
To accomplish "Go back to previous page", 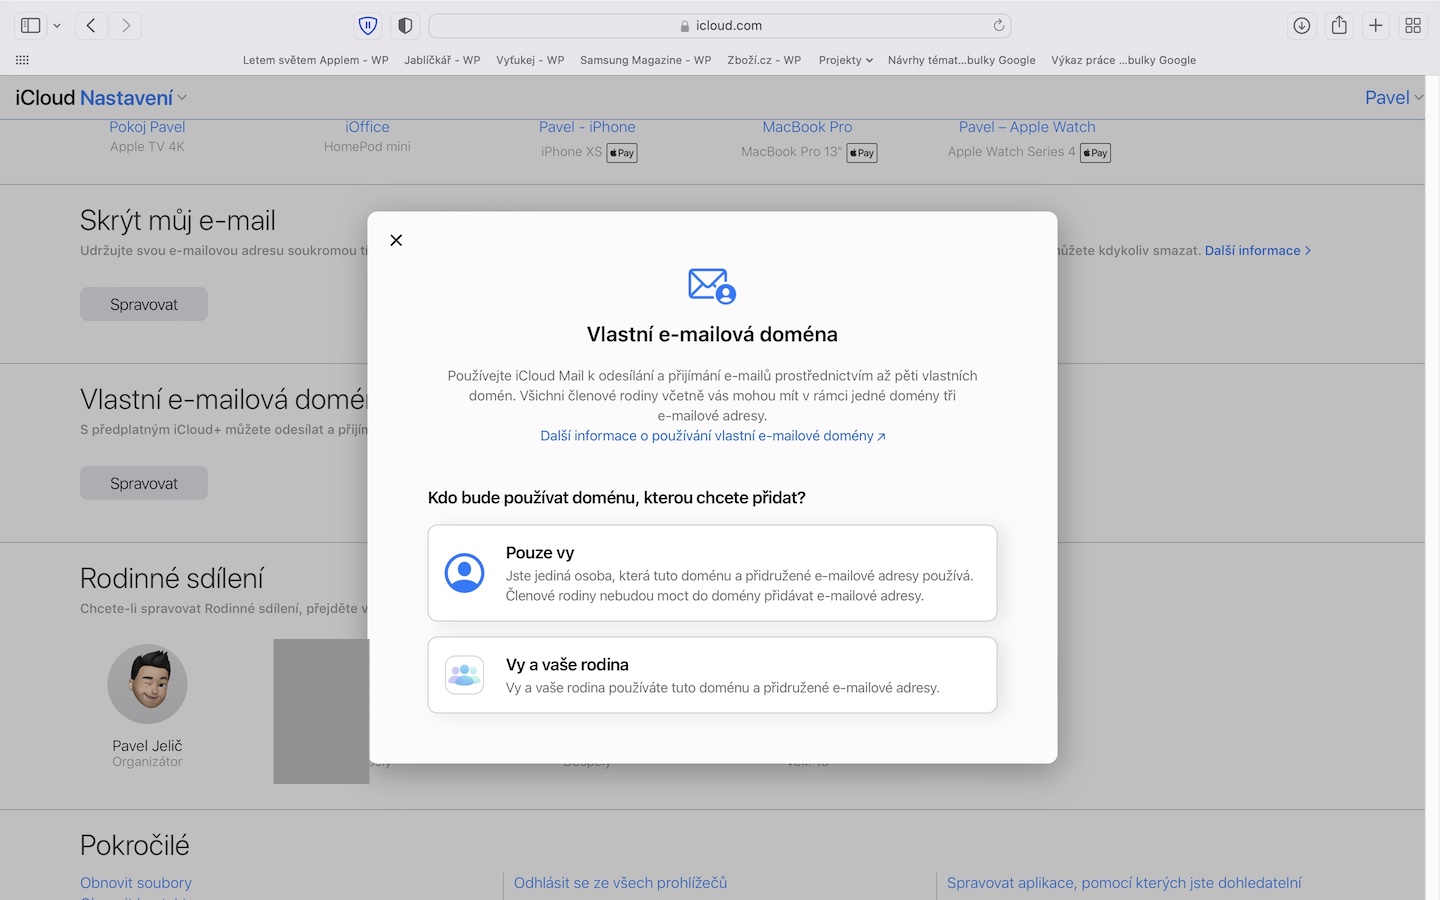I will pos(91,26).
